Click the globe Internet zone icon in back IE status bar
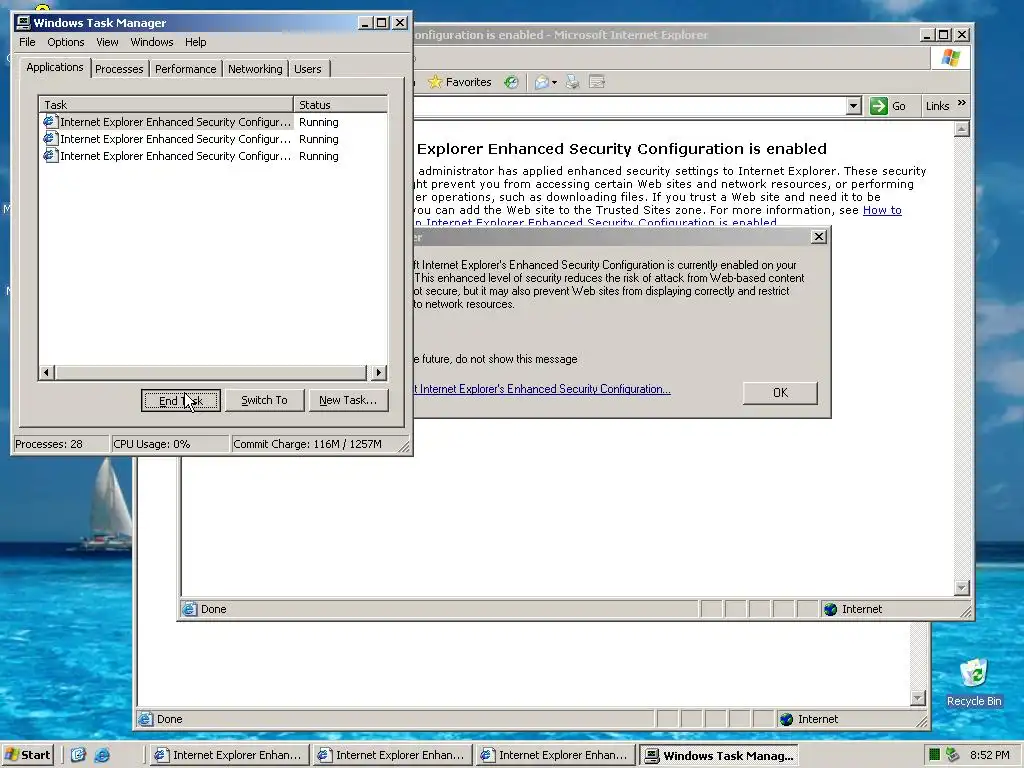The height and width of the screenshot is (768, 1024). pyautogui.click(x=786, y=720)
